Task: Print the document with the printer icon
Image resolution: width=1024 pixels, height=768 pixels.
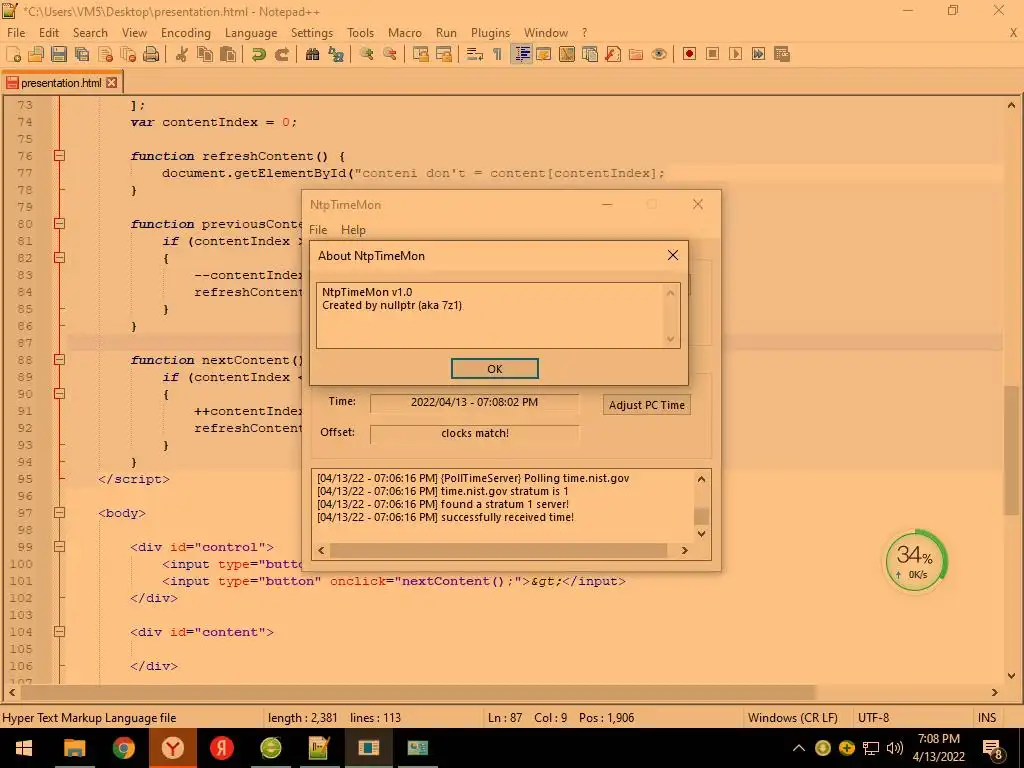Action: [151, 54]
